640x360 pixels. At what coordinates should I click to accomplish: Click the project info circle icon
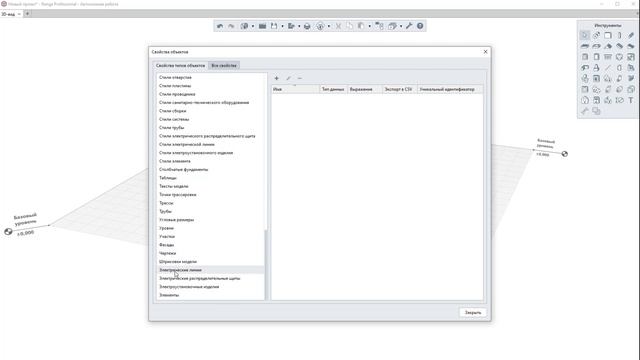point(320,26)
